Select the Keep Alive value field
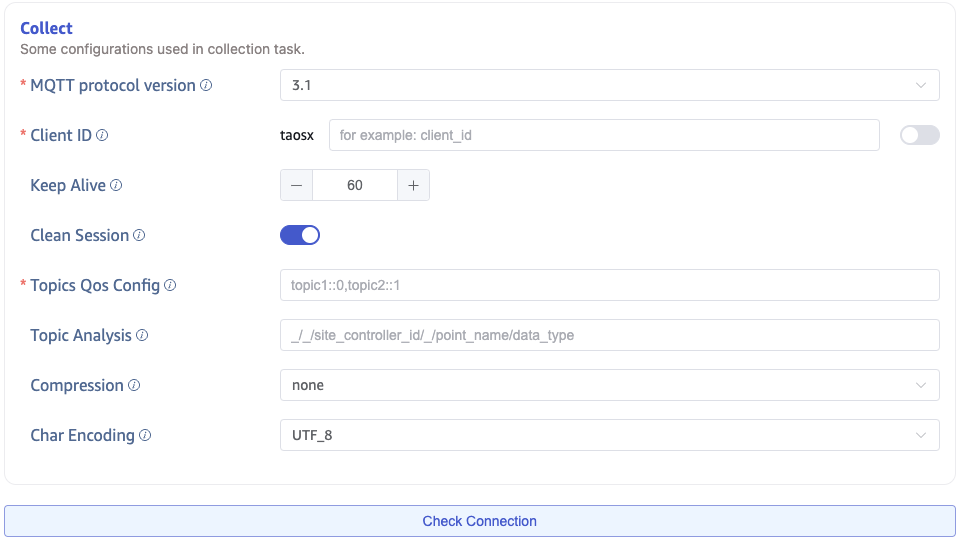 pyautogui.click(x=355, y=185)
